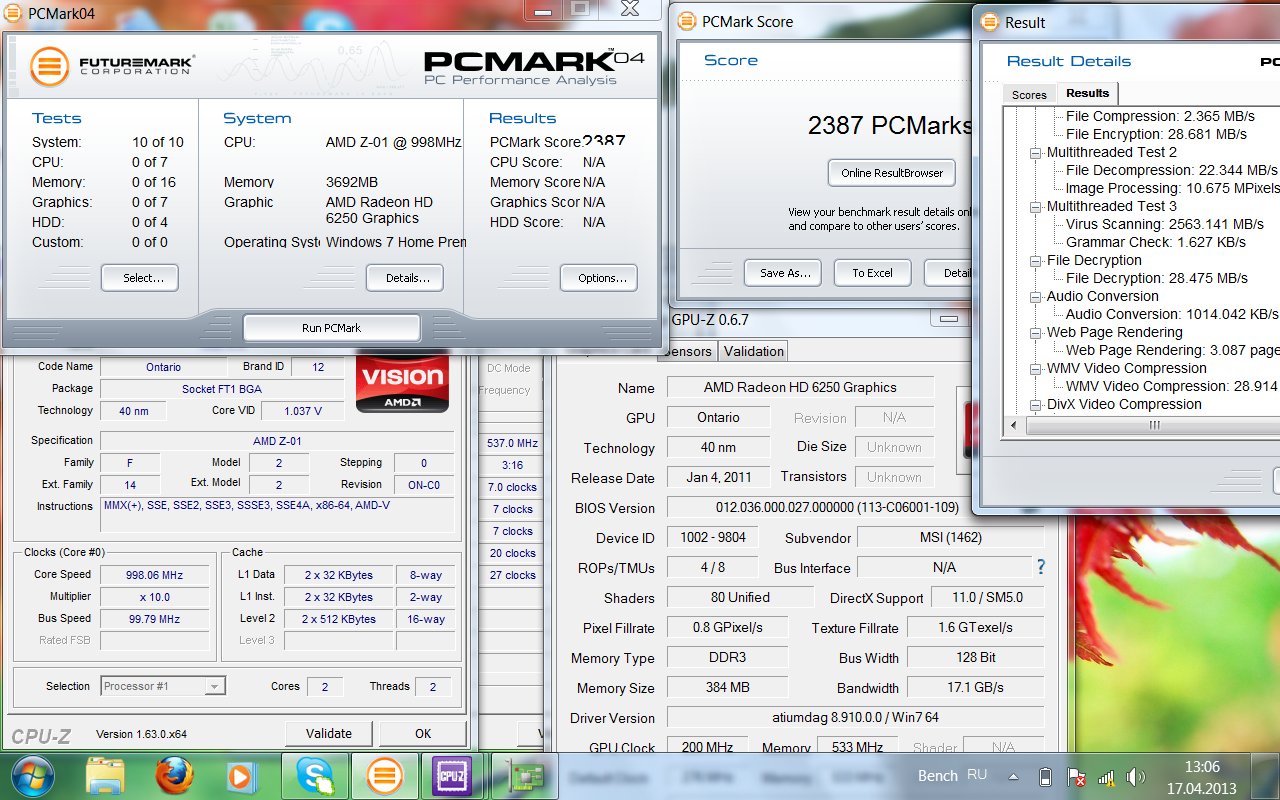1280x800 pixels.
Task: Click the Specification AMD Z-01 field
Action: click(277, 441)
